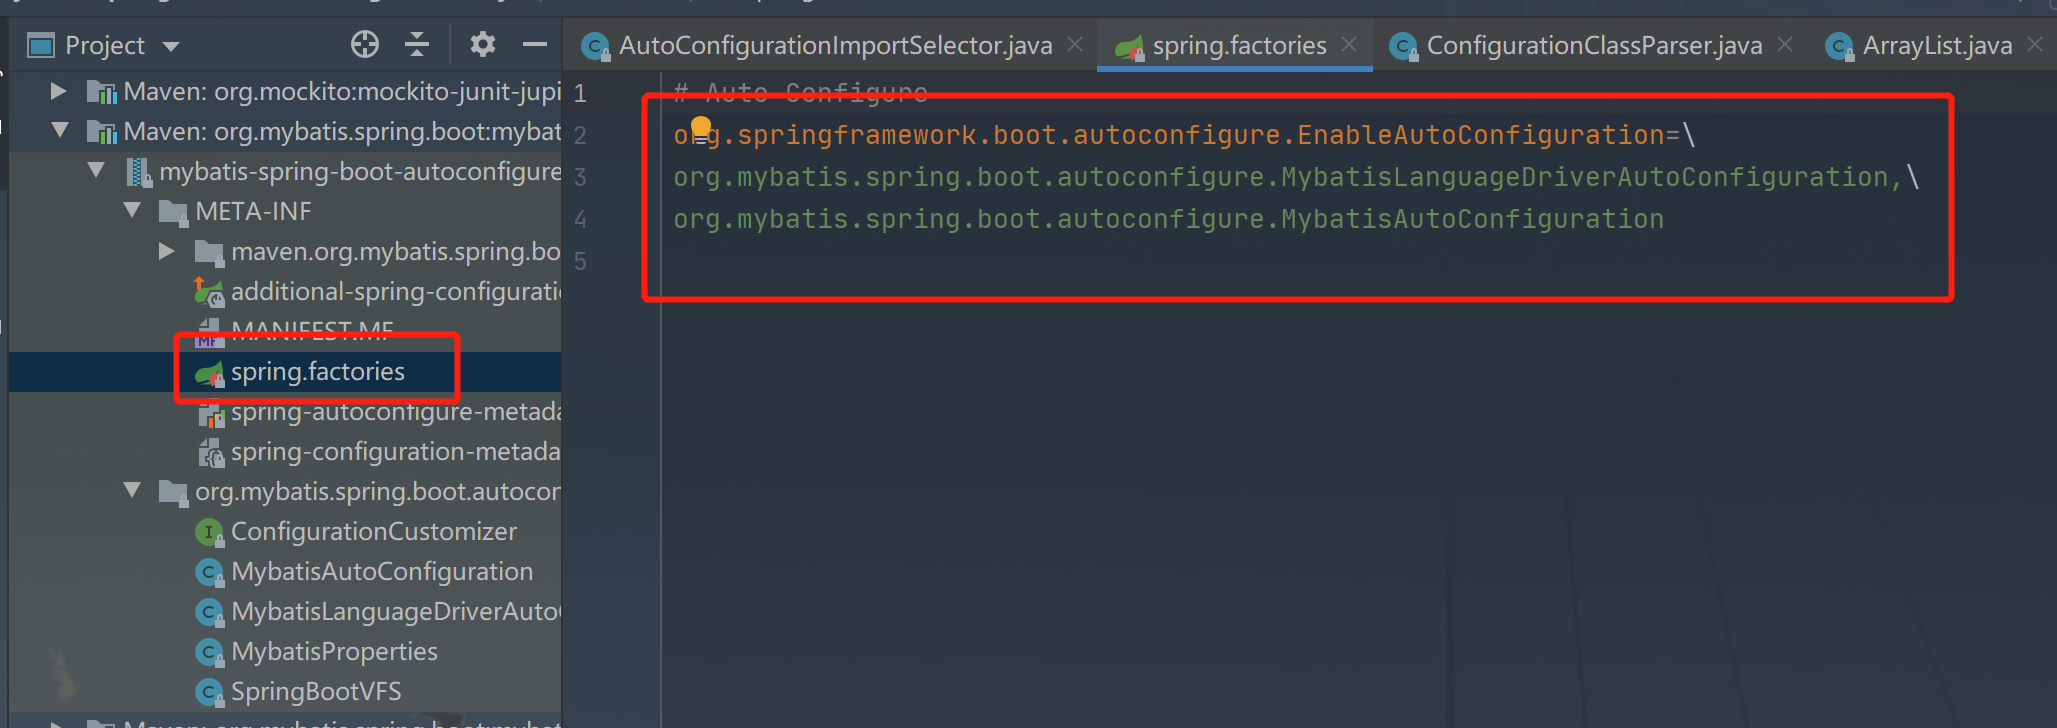Click line number 3 in the gutter
Screen dimensions: 2057x728
580,177
